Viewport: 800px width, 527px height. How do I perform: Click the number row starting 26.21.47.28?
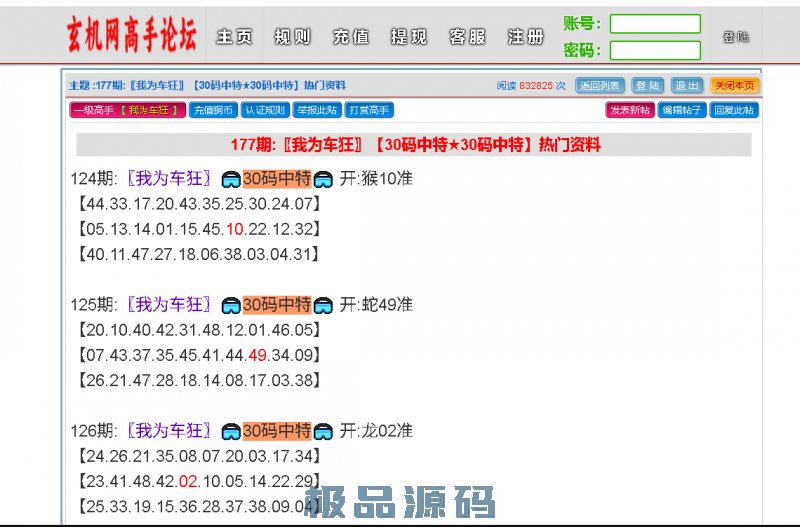(x=199, y=380)
